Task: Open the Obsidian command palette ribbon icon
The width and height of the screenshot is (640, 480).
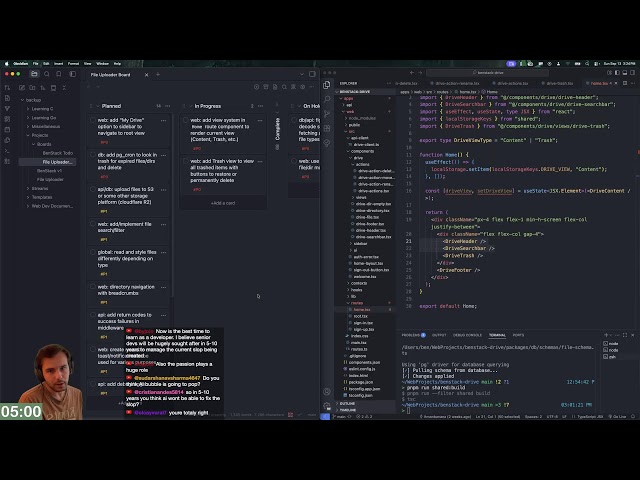Action: [x=7, y=151]
